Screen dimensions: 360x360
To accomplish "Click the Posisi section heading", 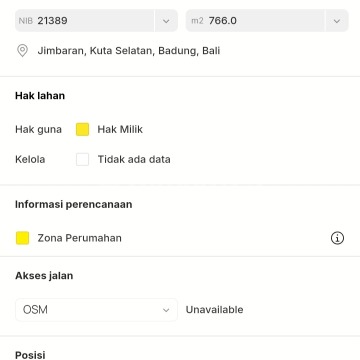I will click(x=30, y=355).
